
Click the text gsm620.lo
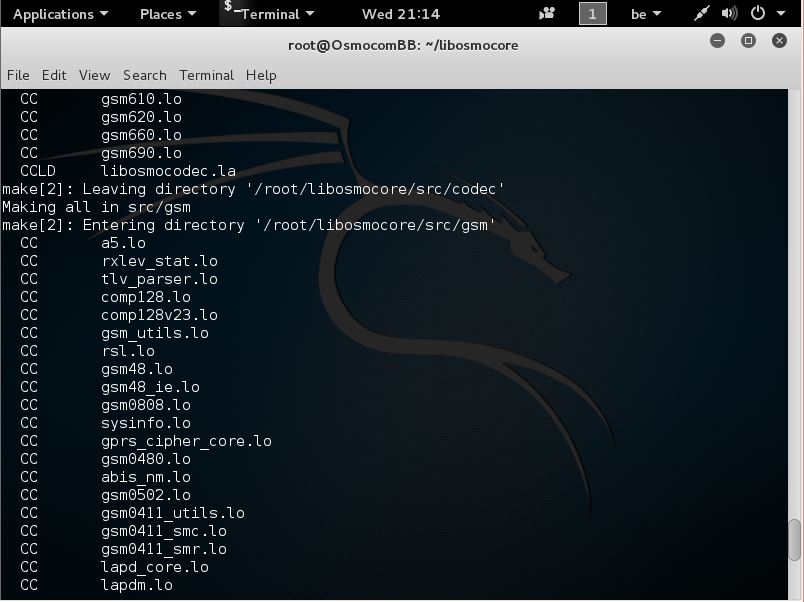pos(141,117)
